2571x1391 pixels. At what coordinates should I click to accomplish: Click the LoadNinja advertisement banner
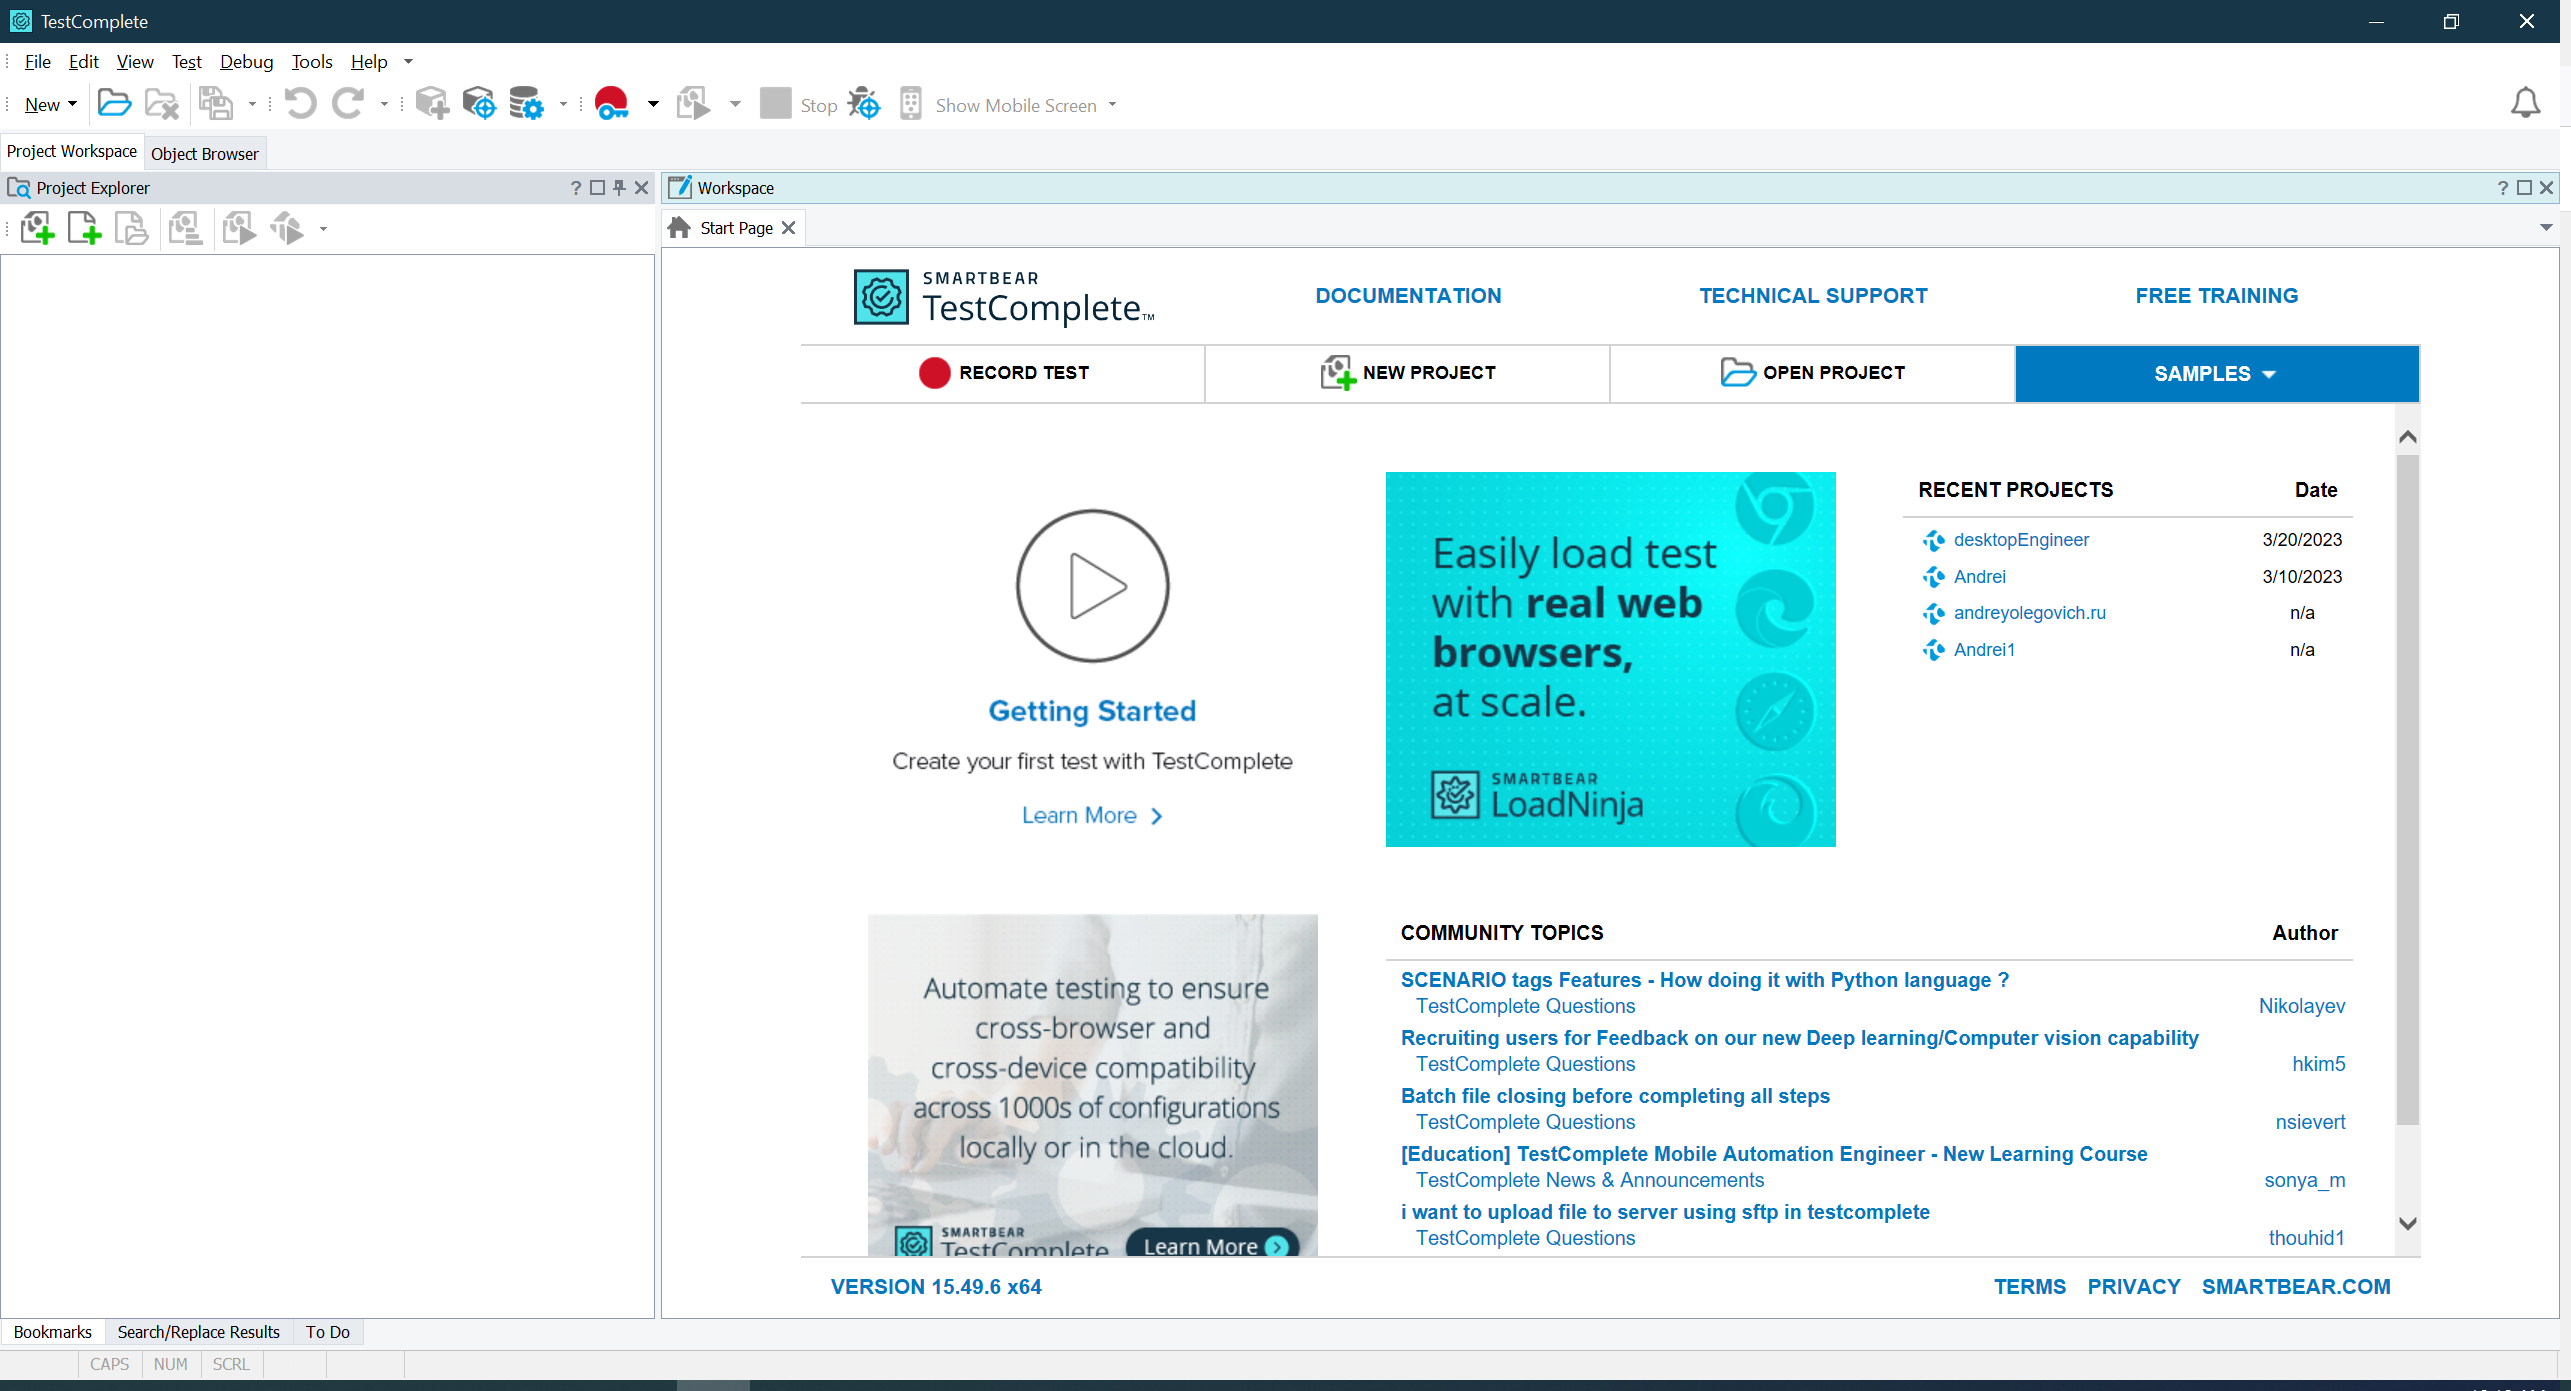pos(1610,659)
